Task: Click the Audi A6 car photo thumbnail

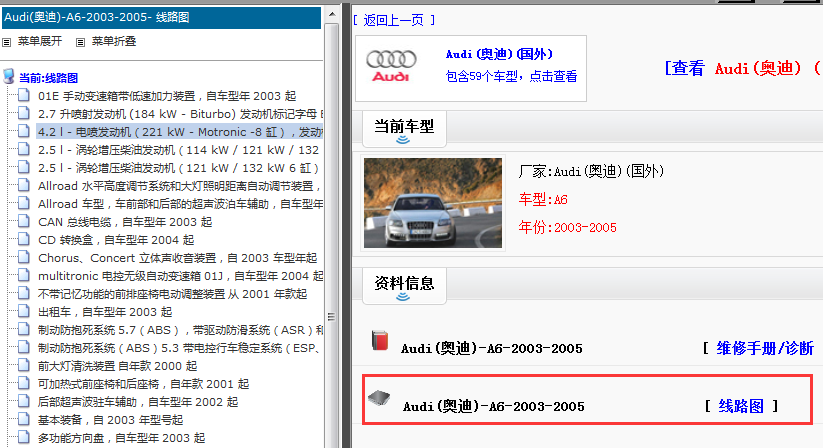Action: point(433,203)
